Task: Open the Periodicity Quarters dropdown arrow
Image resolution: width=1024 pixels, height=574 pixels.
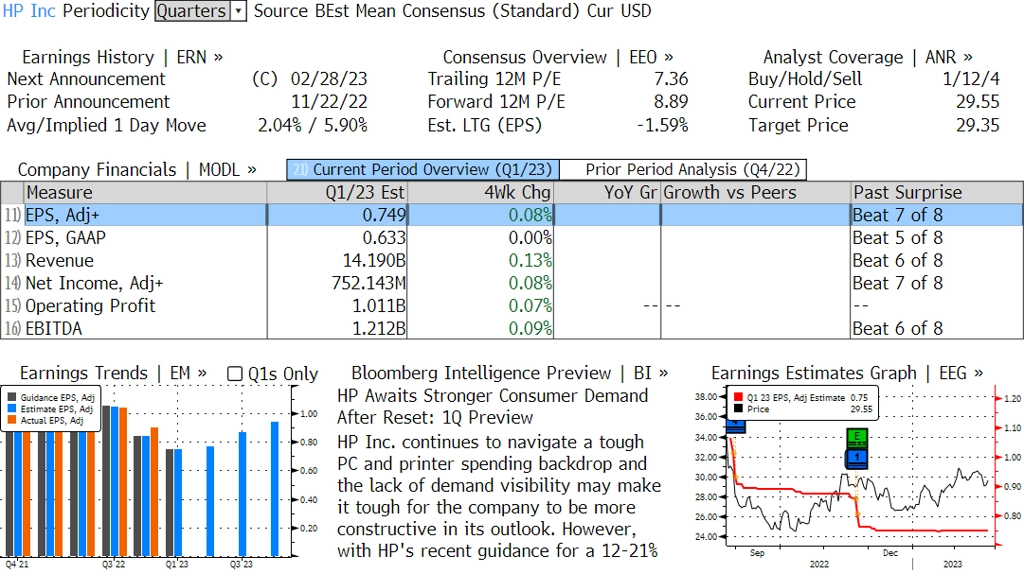Action: [238, 11]
